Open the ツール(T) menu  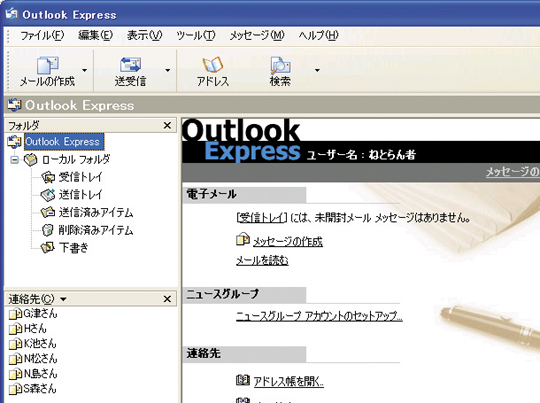pos(196,35)
